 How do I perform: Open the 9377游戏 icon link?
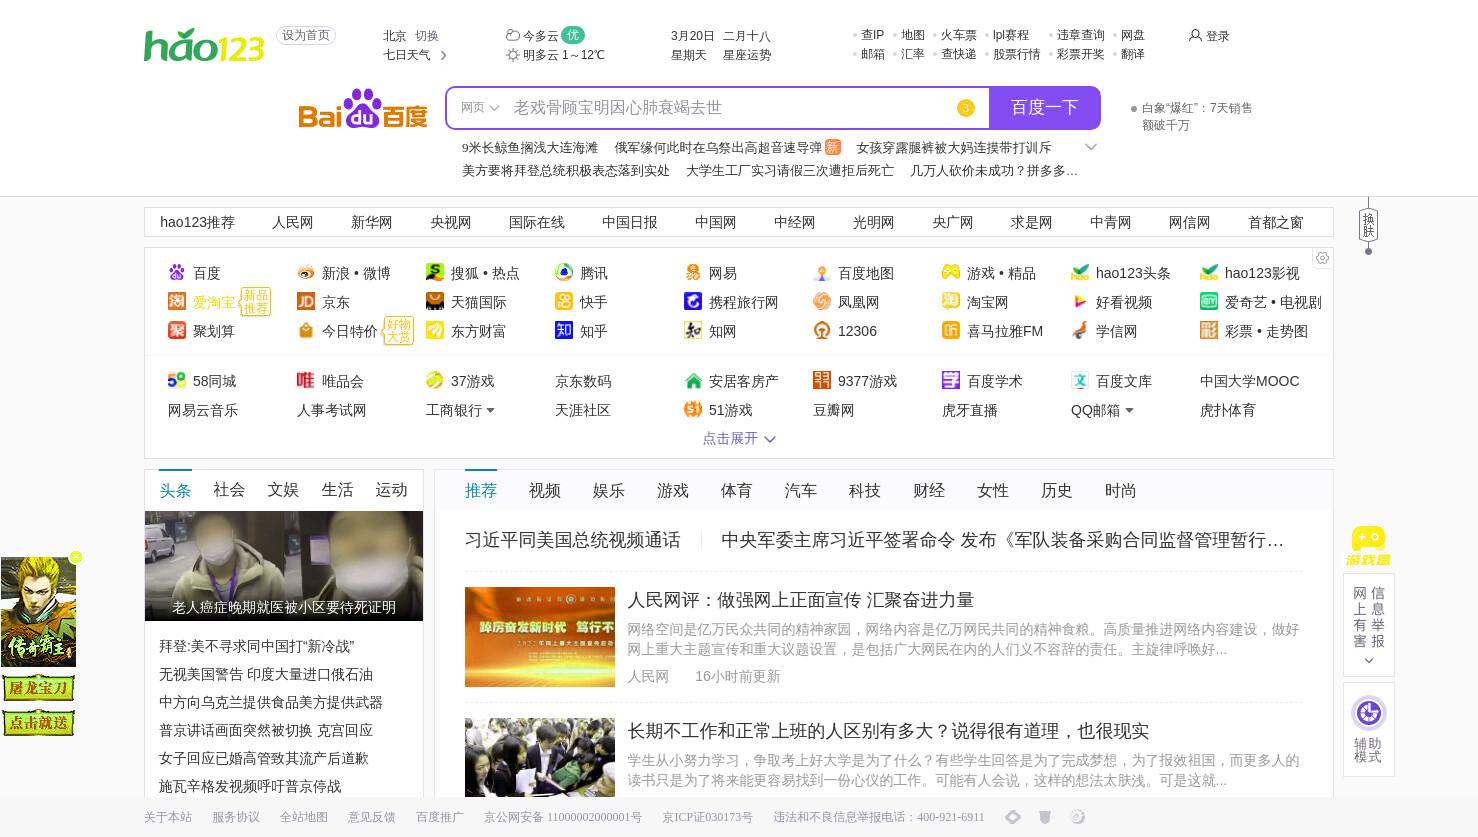click(822, 380)
